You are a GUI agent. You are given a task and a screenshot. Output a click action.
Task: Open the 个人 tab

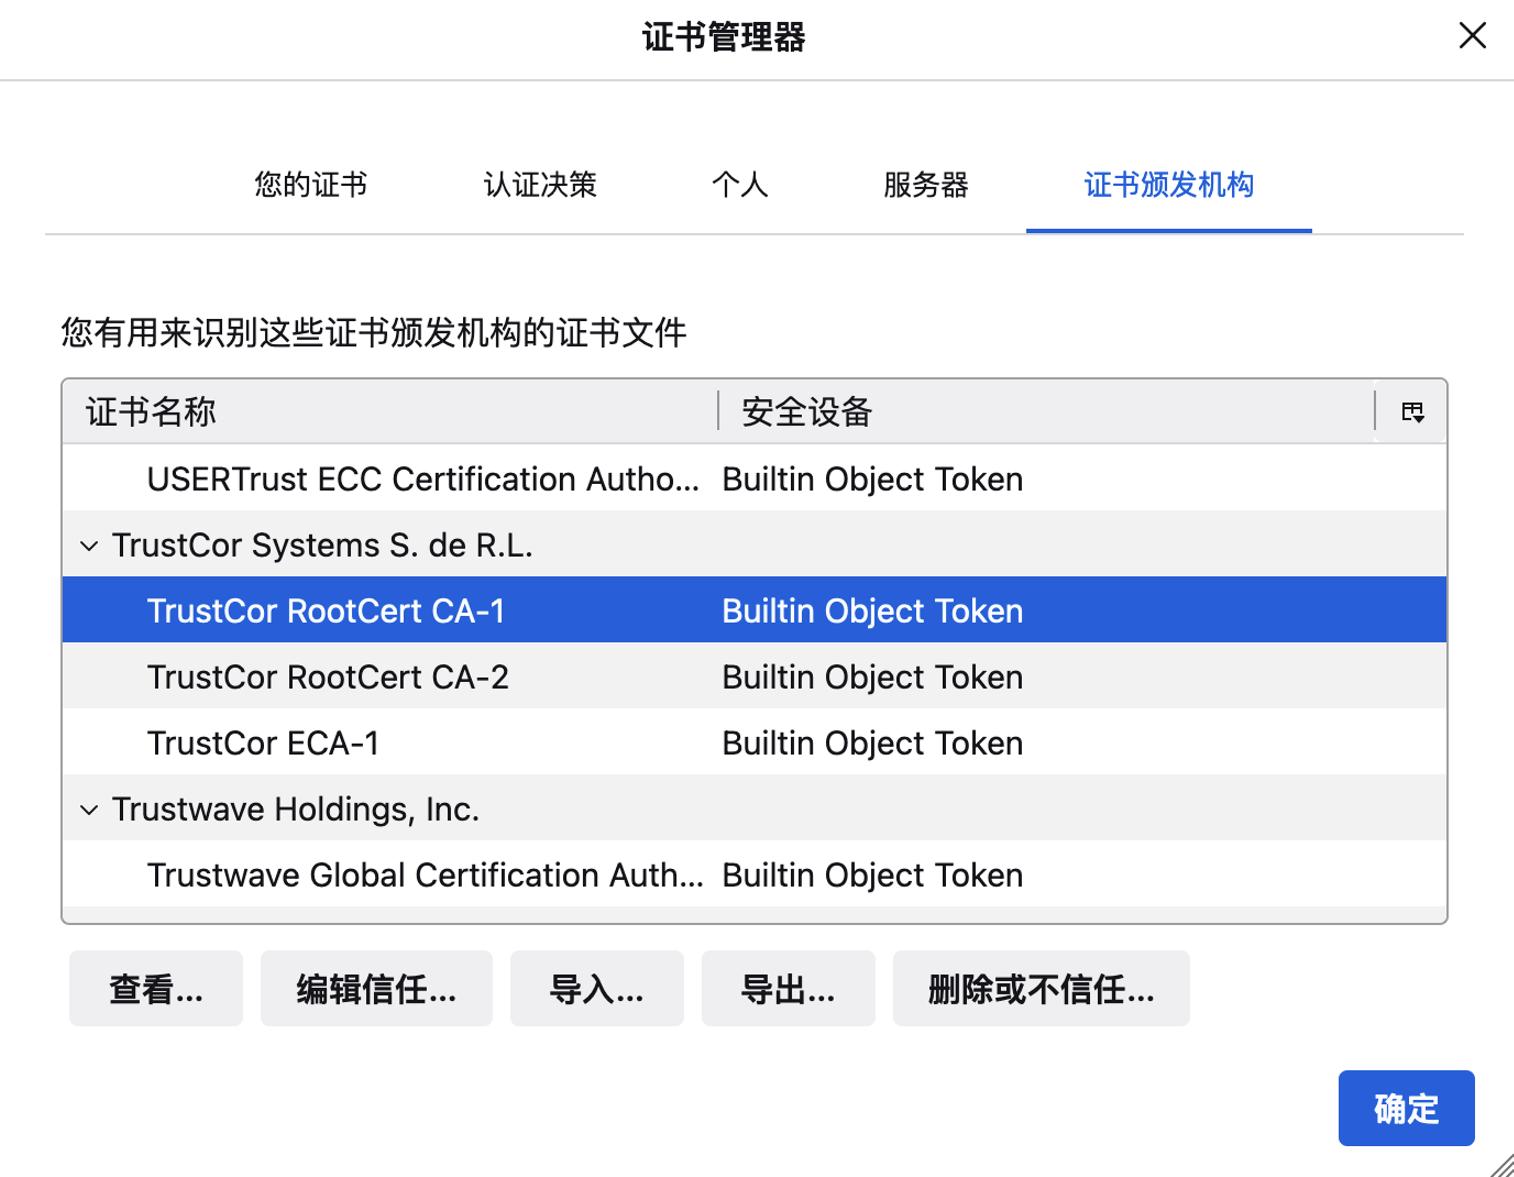pyautogui.click(x=740, y=185)
